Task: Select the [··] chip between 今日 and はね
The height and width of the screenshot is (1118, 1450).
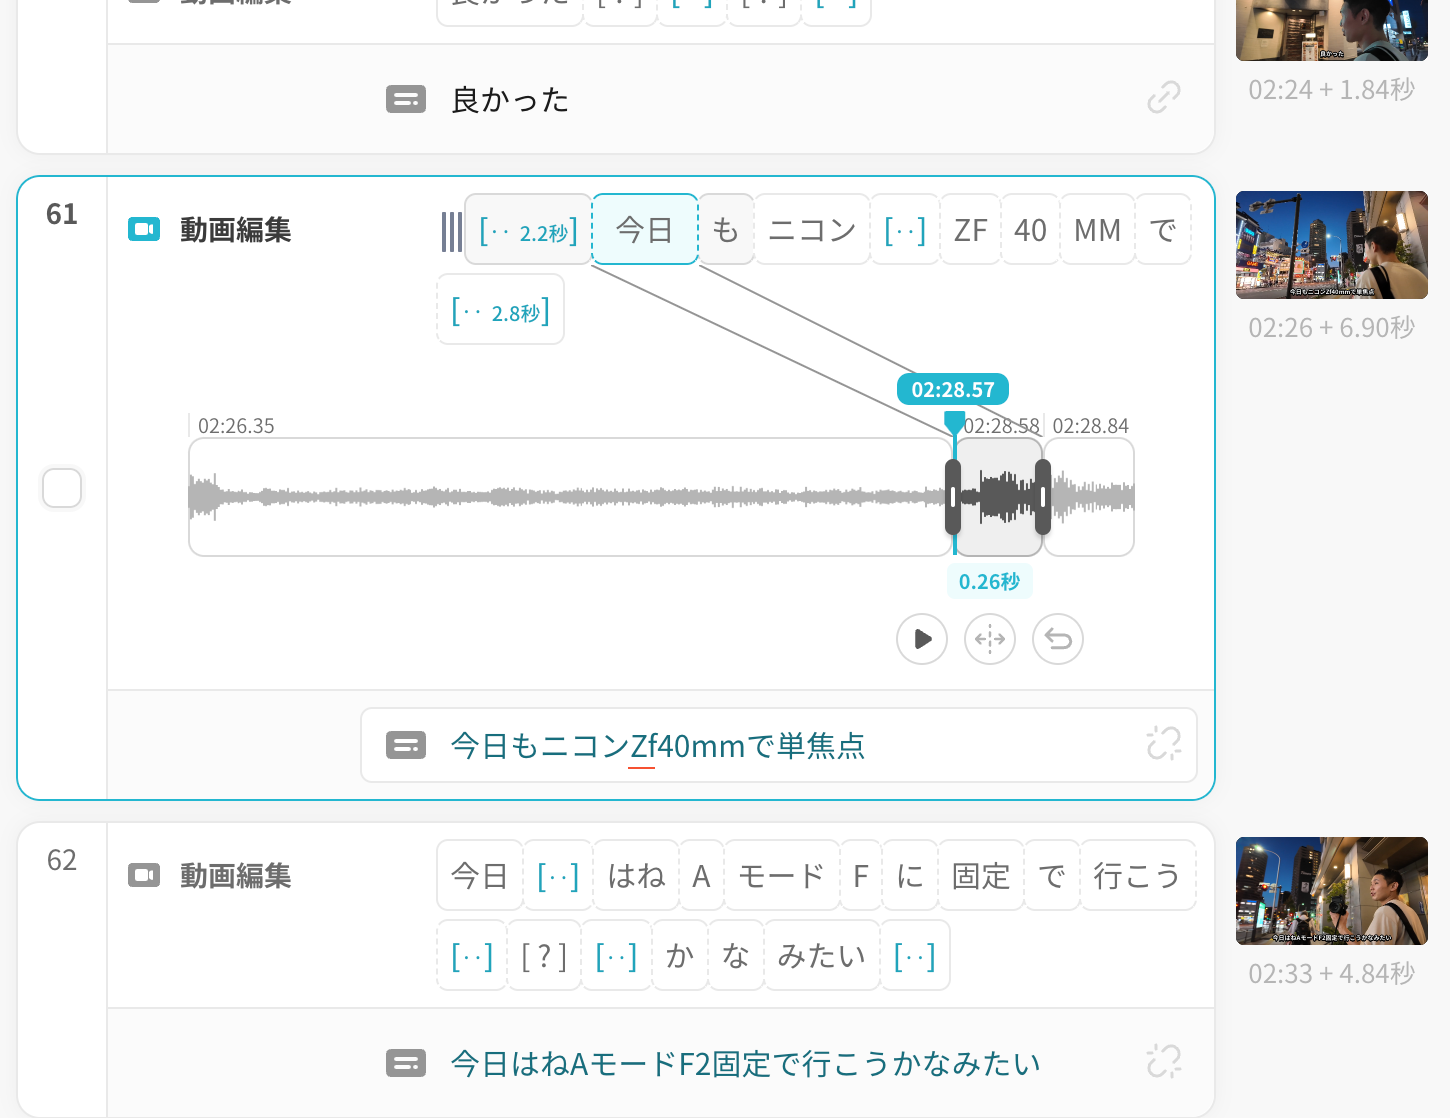Action: point(558,876)
